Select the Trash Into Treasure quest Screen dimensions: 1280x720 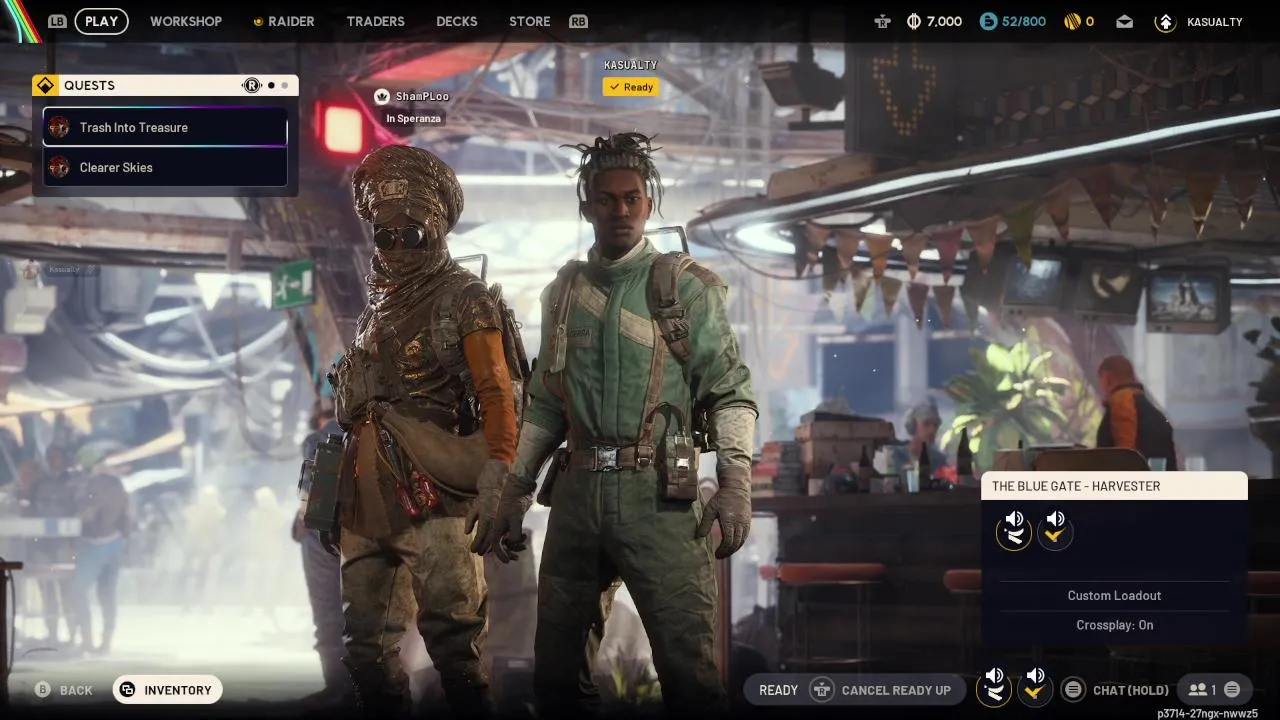165,127
